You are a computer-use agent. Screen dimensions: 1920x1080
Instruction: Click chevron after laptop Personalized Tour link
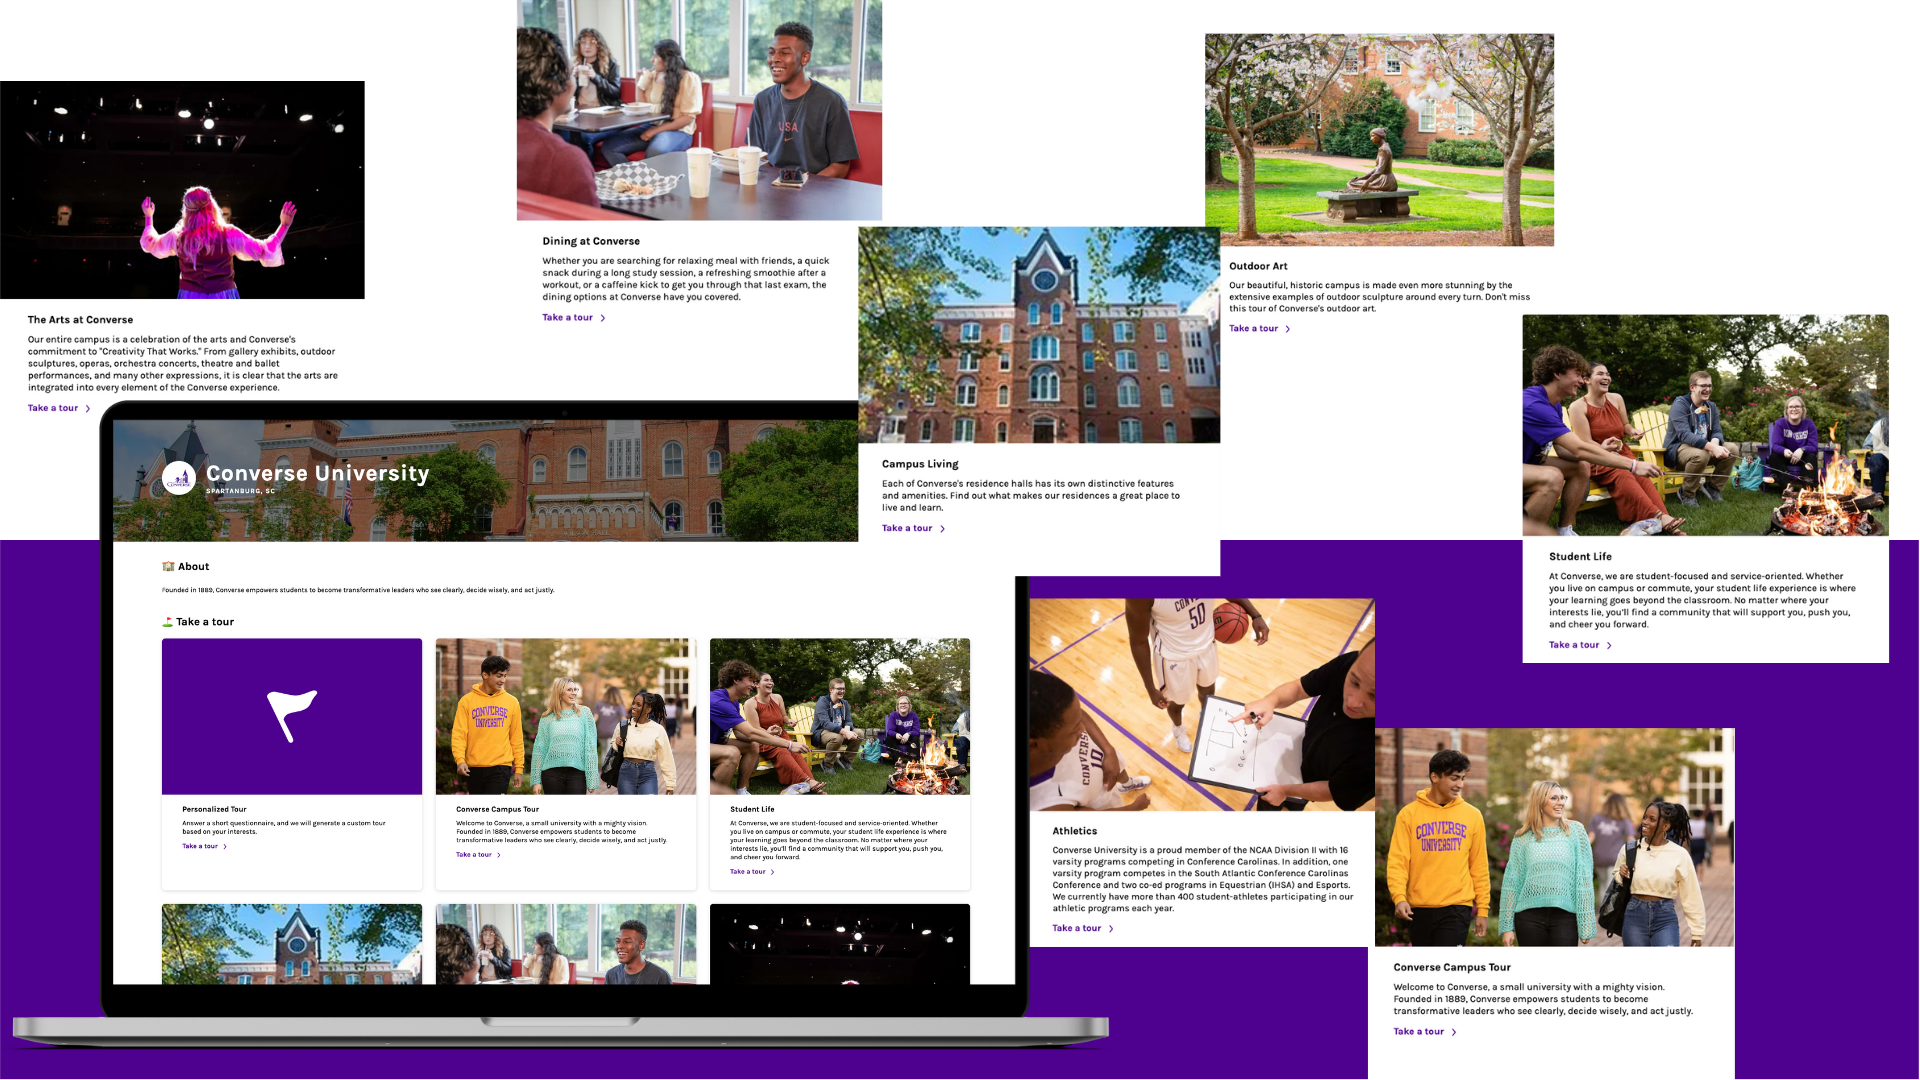(x=225, y=847)
